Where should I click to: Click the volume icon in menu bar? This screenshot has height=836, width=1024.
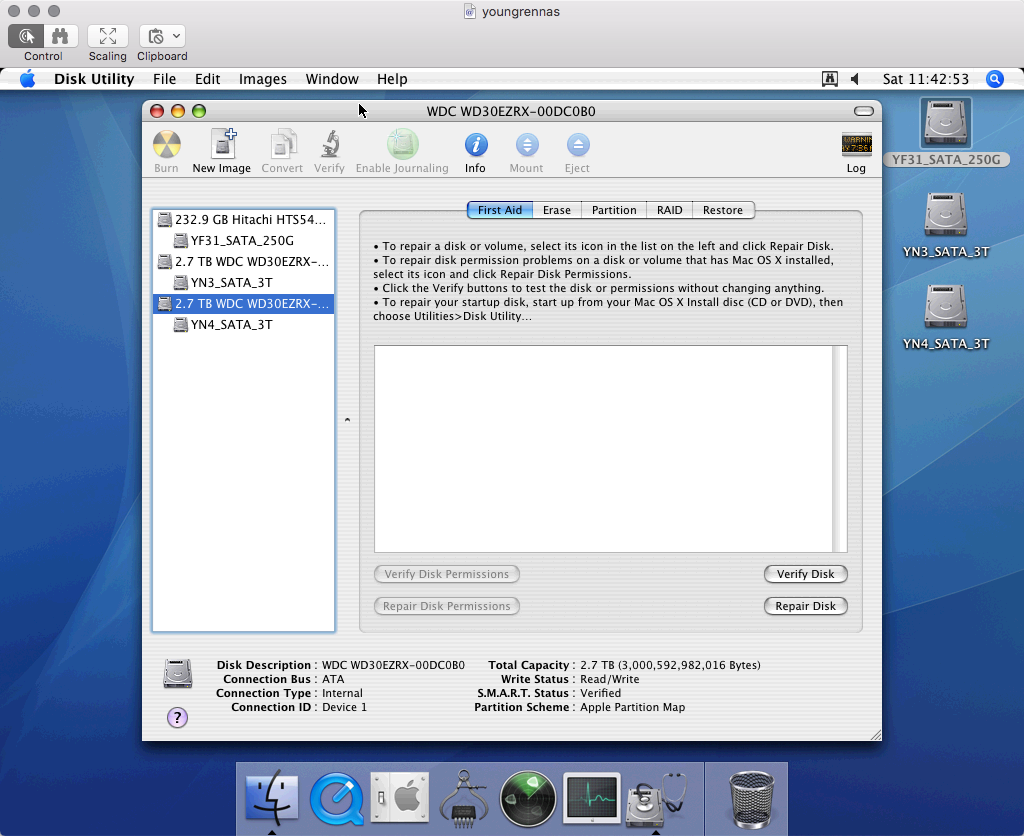coord(854,79)
